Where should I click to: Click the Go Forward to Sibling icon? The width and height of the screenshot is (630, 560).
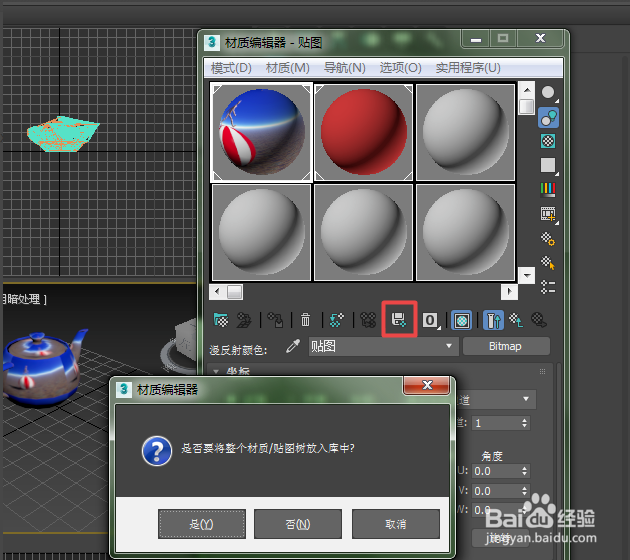539,320
